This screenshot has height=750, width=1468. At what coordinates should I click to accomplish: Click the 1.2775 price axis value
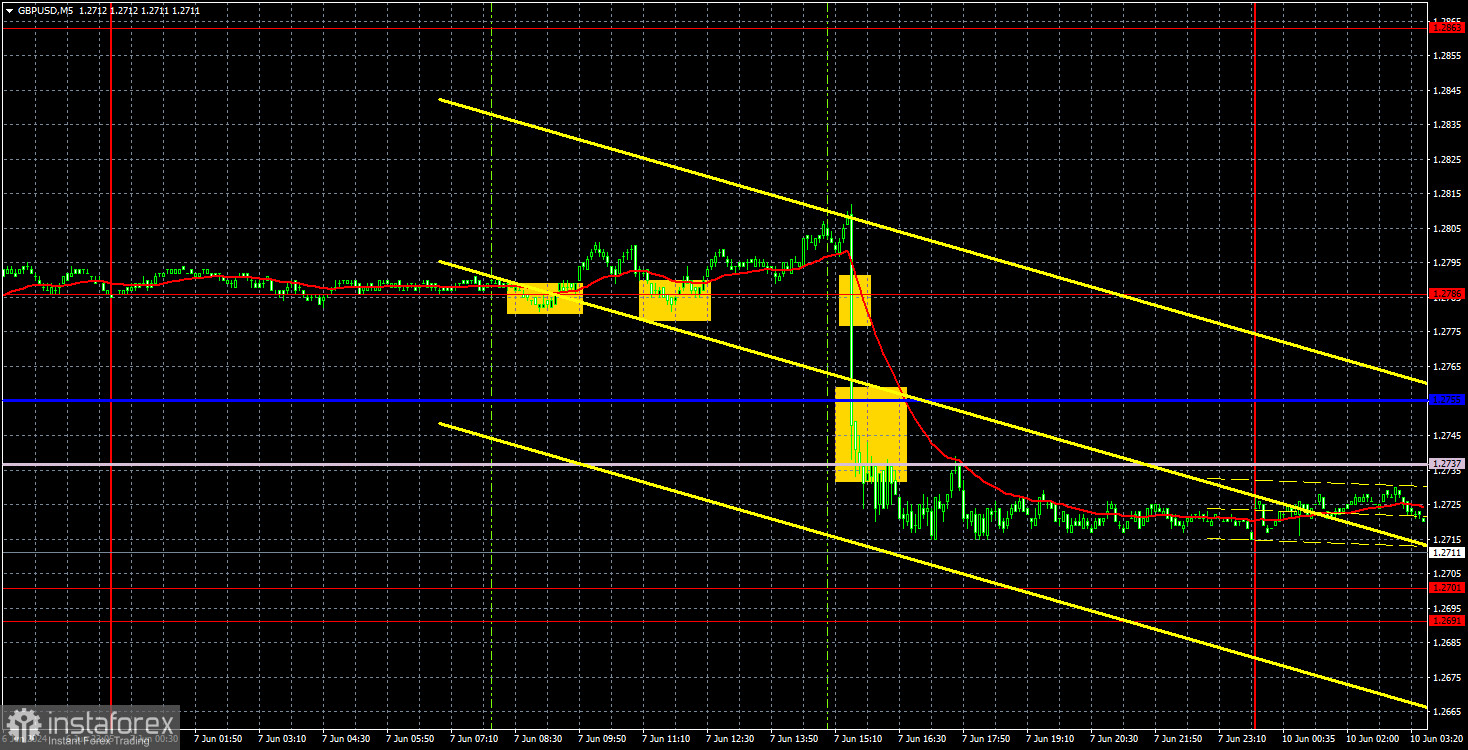pyautogui.click(x=1447, y=332)
